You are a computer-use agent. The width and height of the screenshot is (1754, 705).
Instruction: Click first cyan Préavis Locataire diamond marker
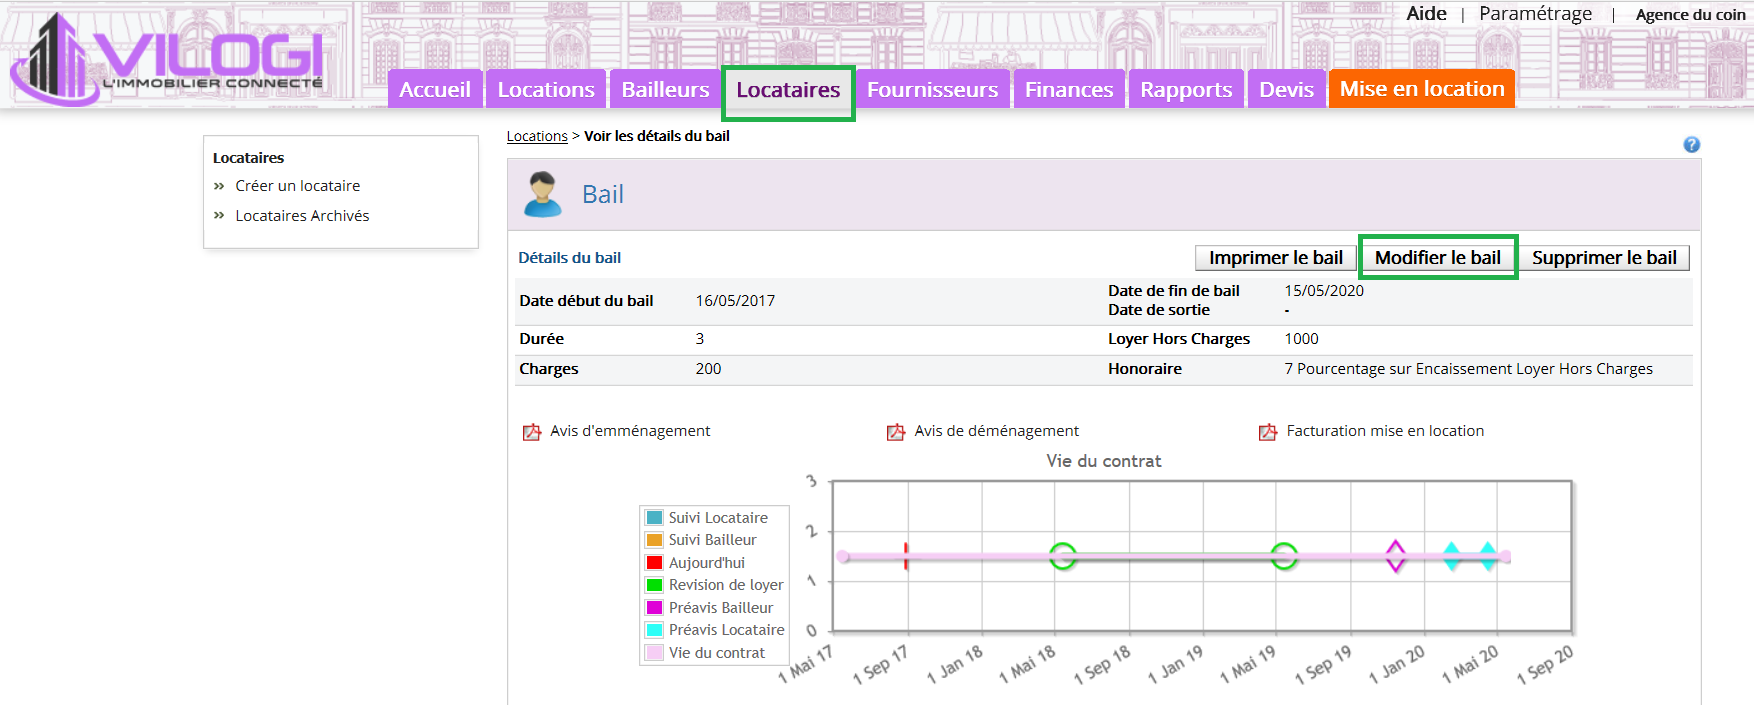click(x=1451, y=556)
